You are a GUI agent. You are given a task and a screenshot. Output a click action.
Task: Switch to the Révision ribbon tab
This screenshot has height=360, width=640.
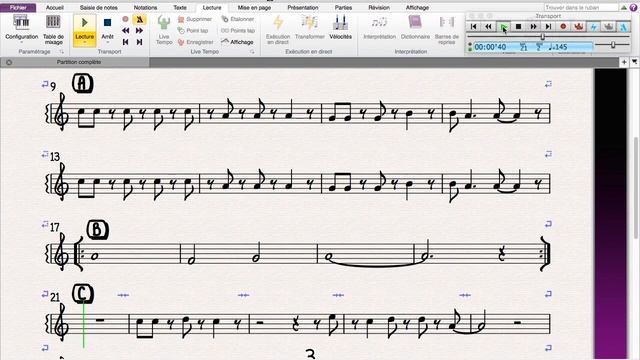[x=379, y=7]
